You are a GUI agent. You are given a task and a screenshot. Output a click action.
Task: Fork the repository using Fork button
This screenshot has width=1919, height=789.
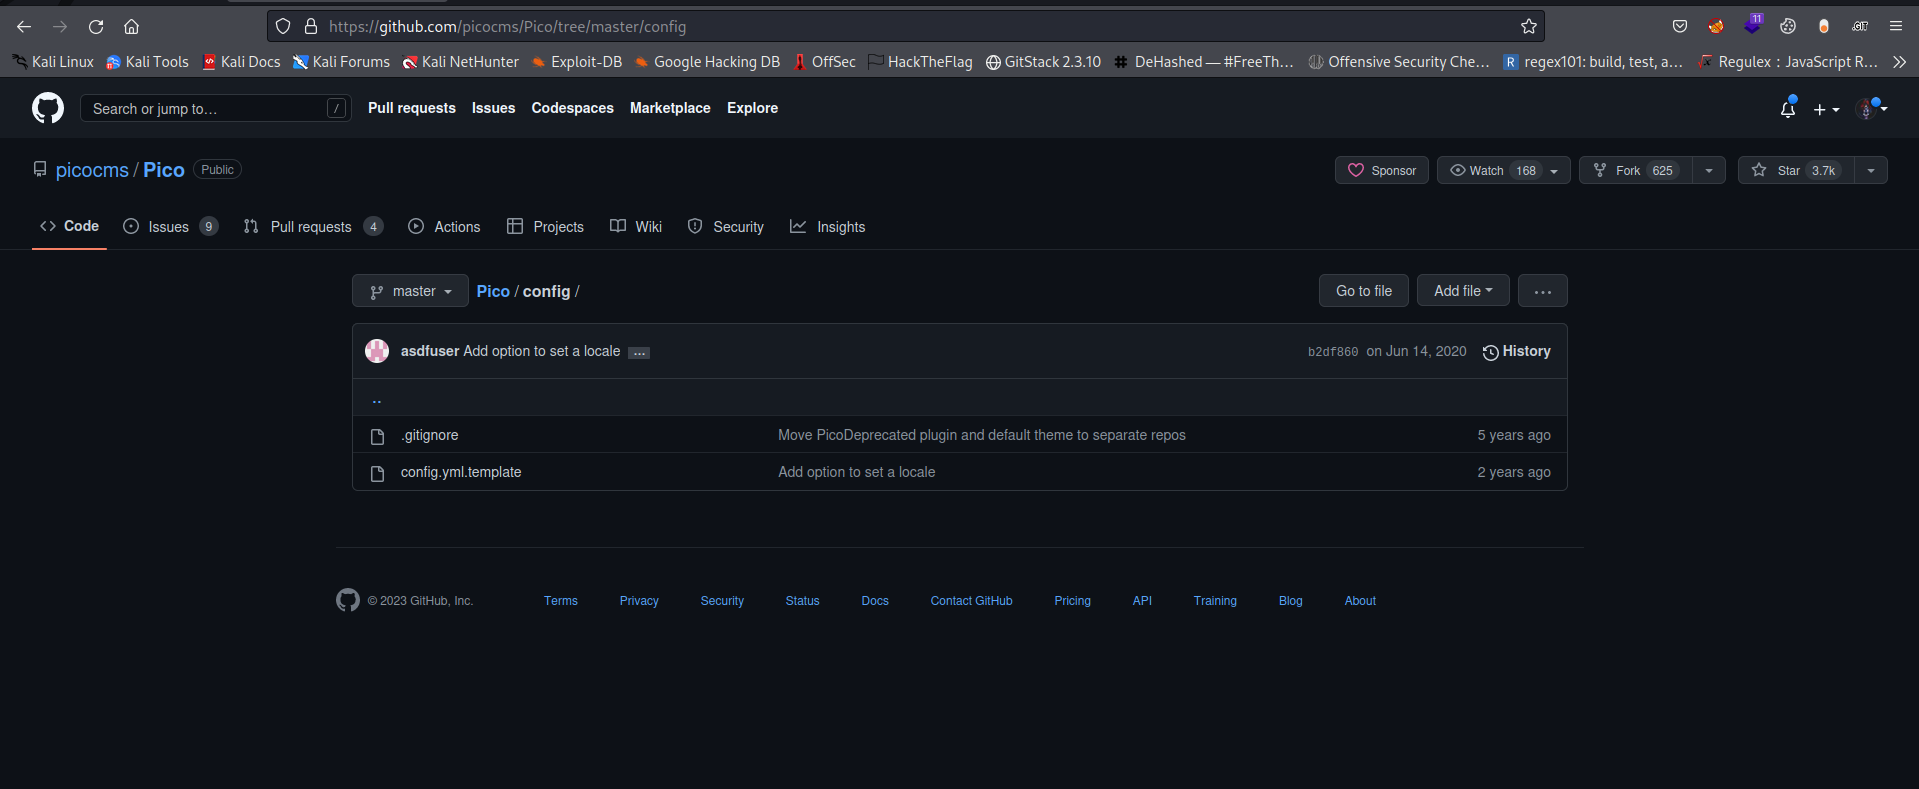tap(1636, 170)
